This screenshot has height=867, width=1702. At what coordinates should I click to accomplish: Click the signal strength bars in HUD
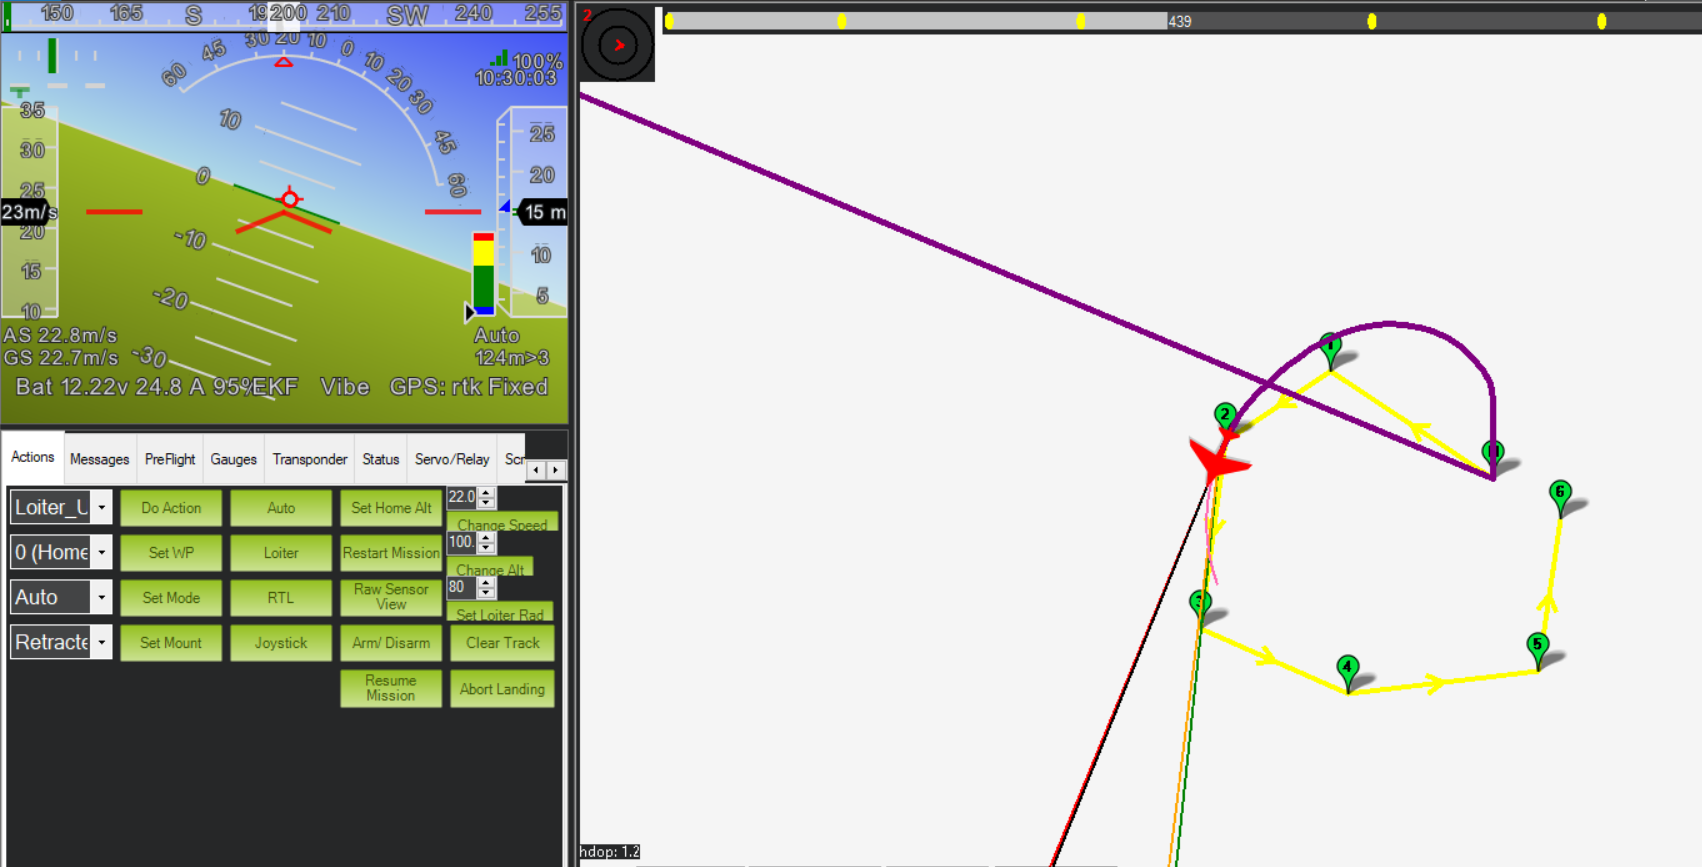[499, 59]
